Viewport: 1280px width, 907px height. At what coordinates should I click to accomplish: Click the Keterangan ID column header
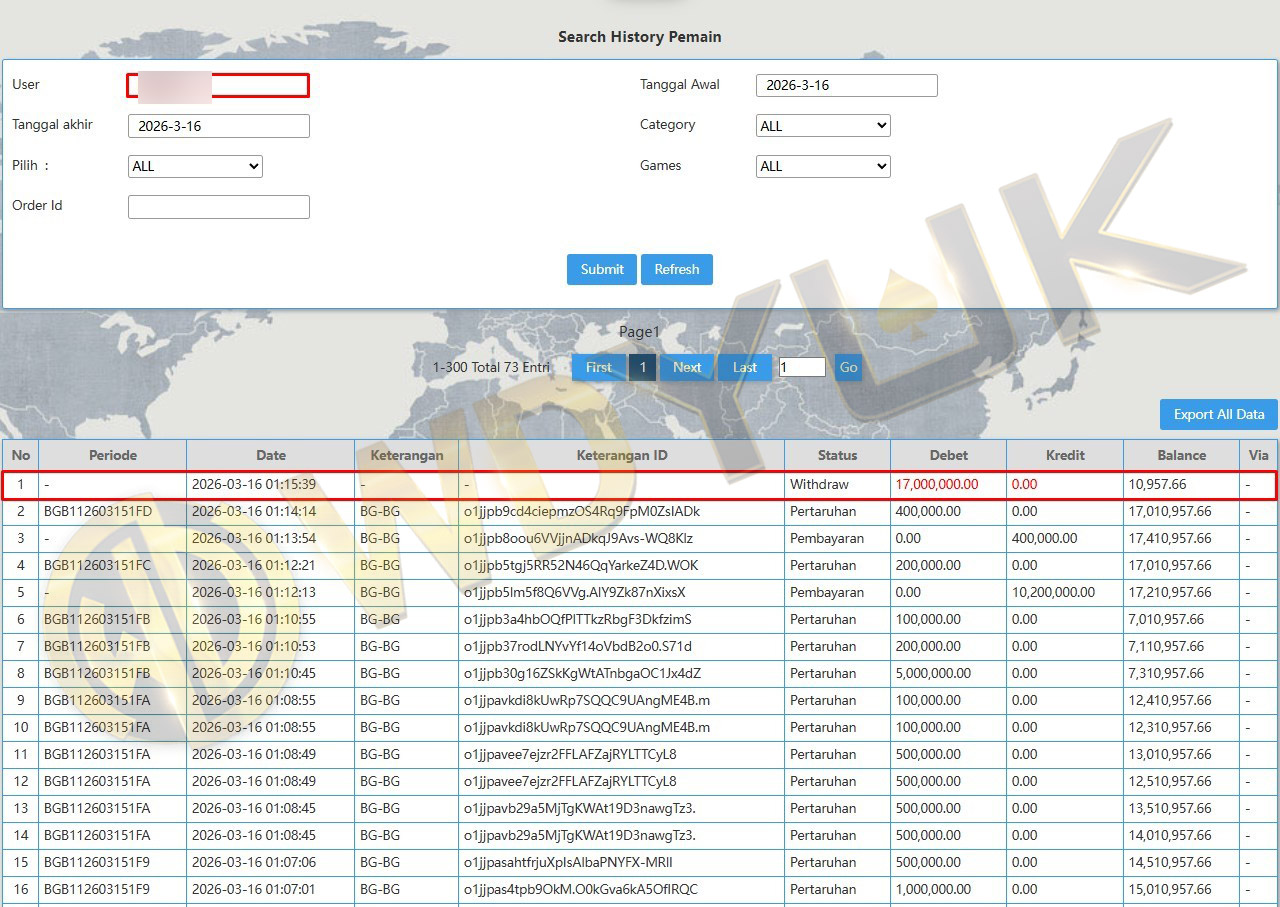click(x=621, y=455)
